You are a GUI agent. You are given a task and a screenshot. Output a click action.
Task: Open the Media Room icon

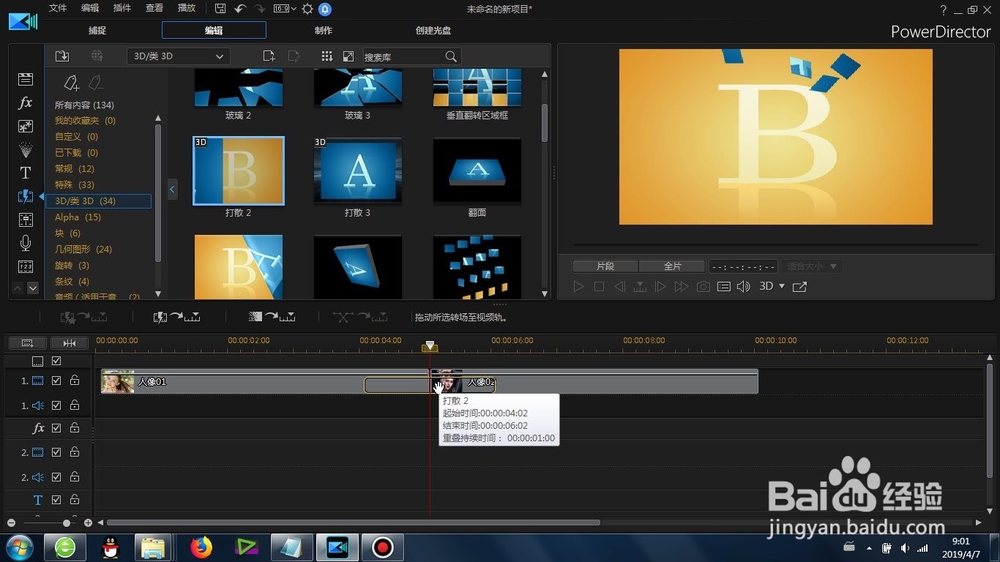[26, 79]
